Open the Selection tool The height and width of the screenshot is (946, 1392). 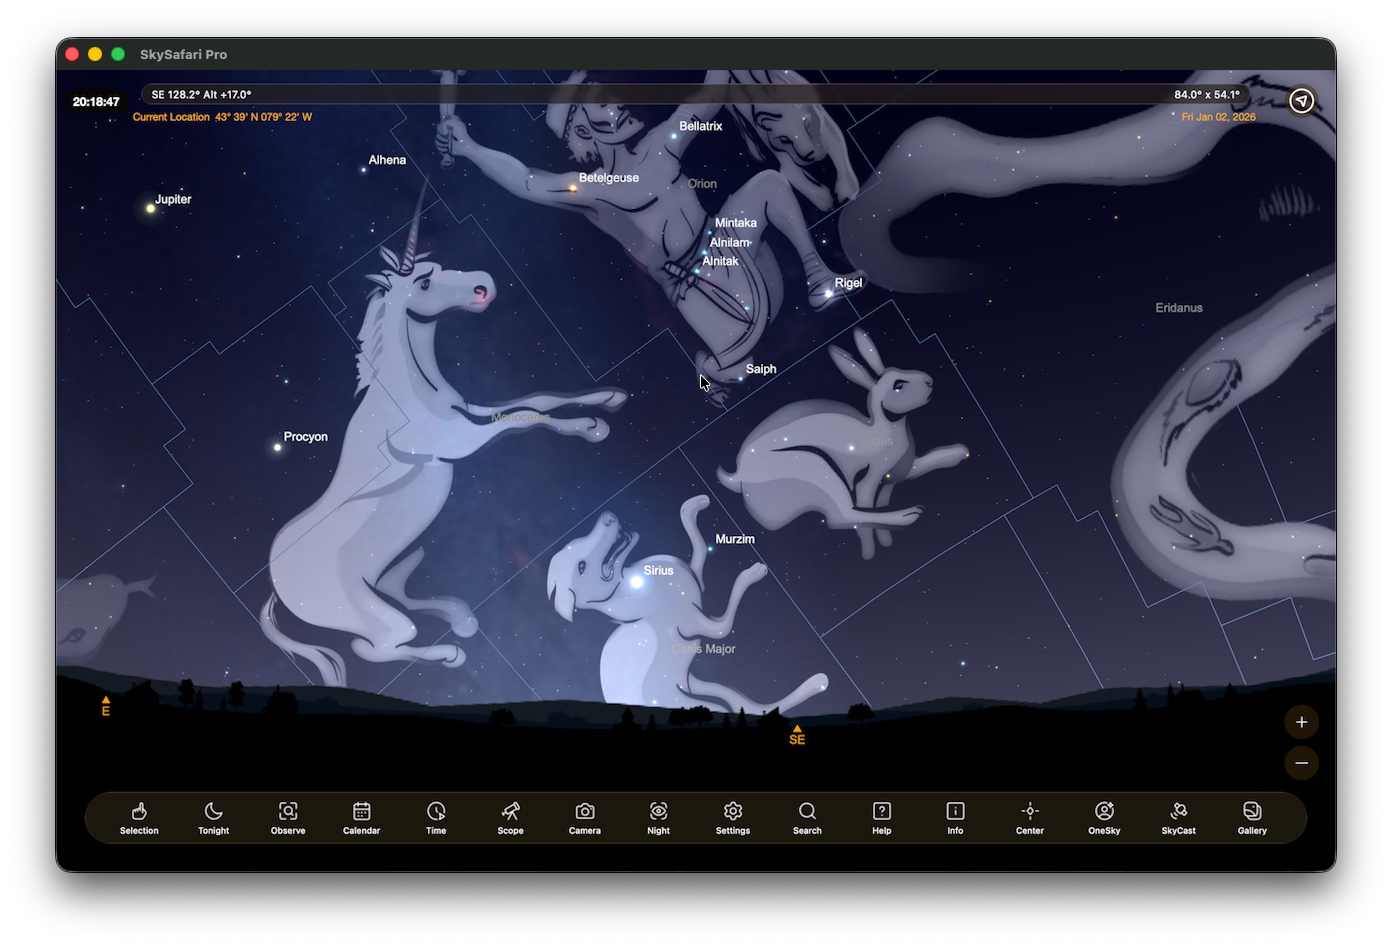point(139,817)
